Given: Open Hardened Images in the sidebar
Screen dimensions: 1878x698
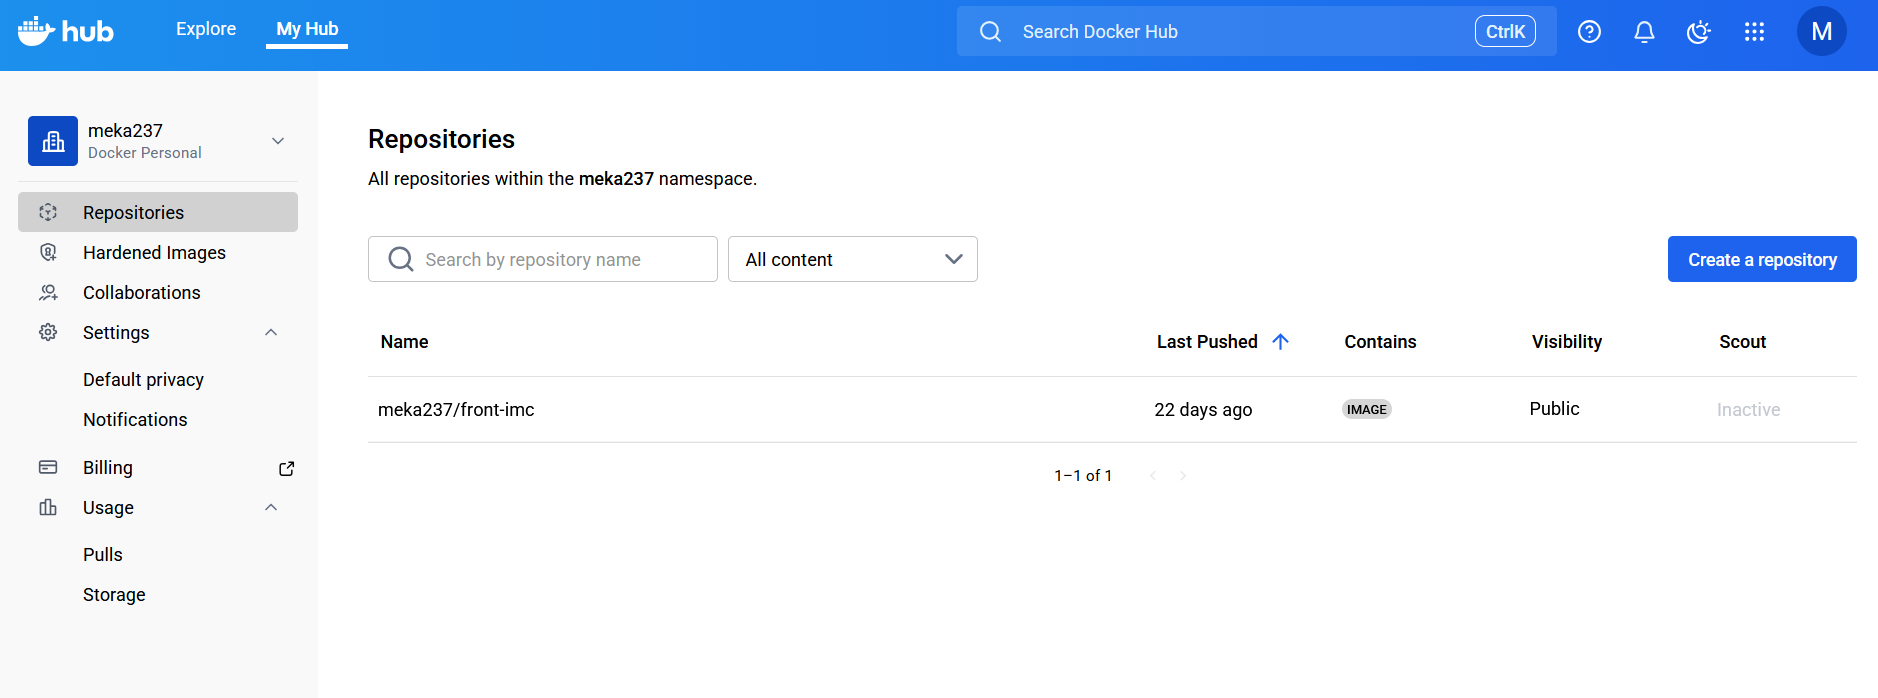Looking at the screenshot, I should coord(158,252).
